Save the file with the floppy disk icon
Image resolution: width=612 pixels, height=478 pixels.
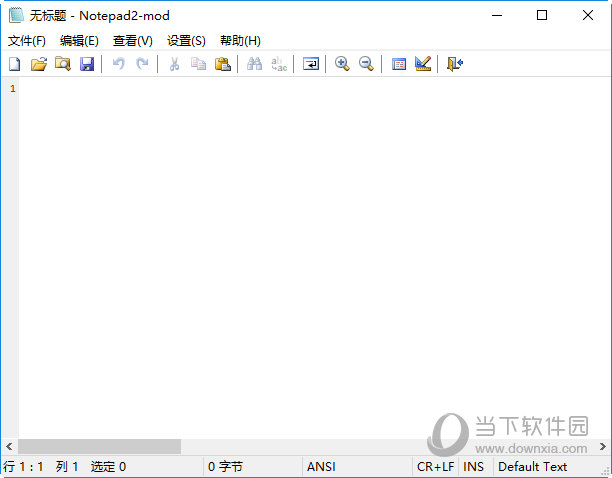coord(87,64)
